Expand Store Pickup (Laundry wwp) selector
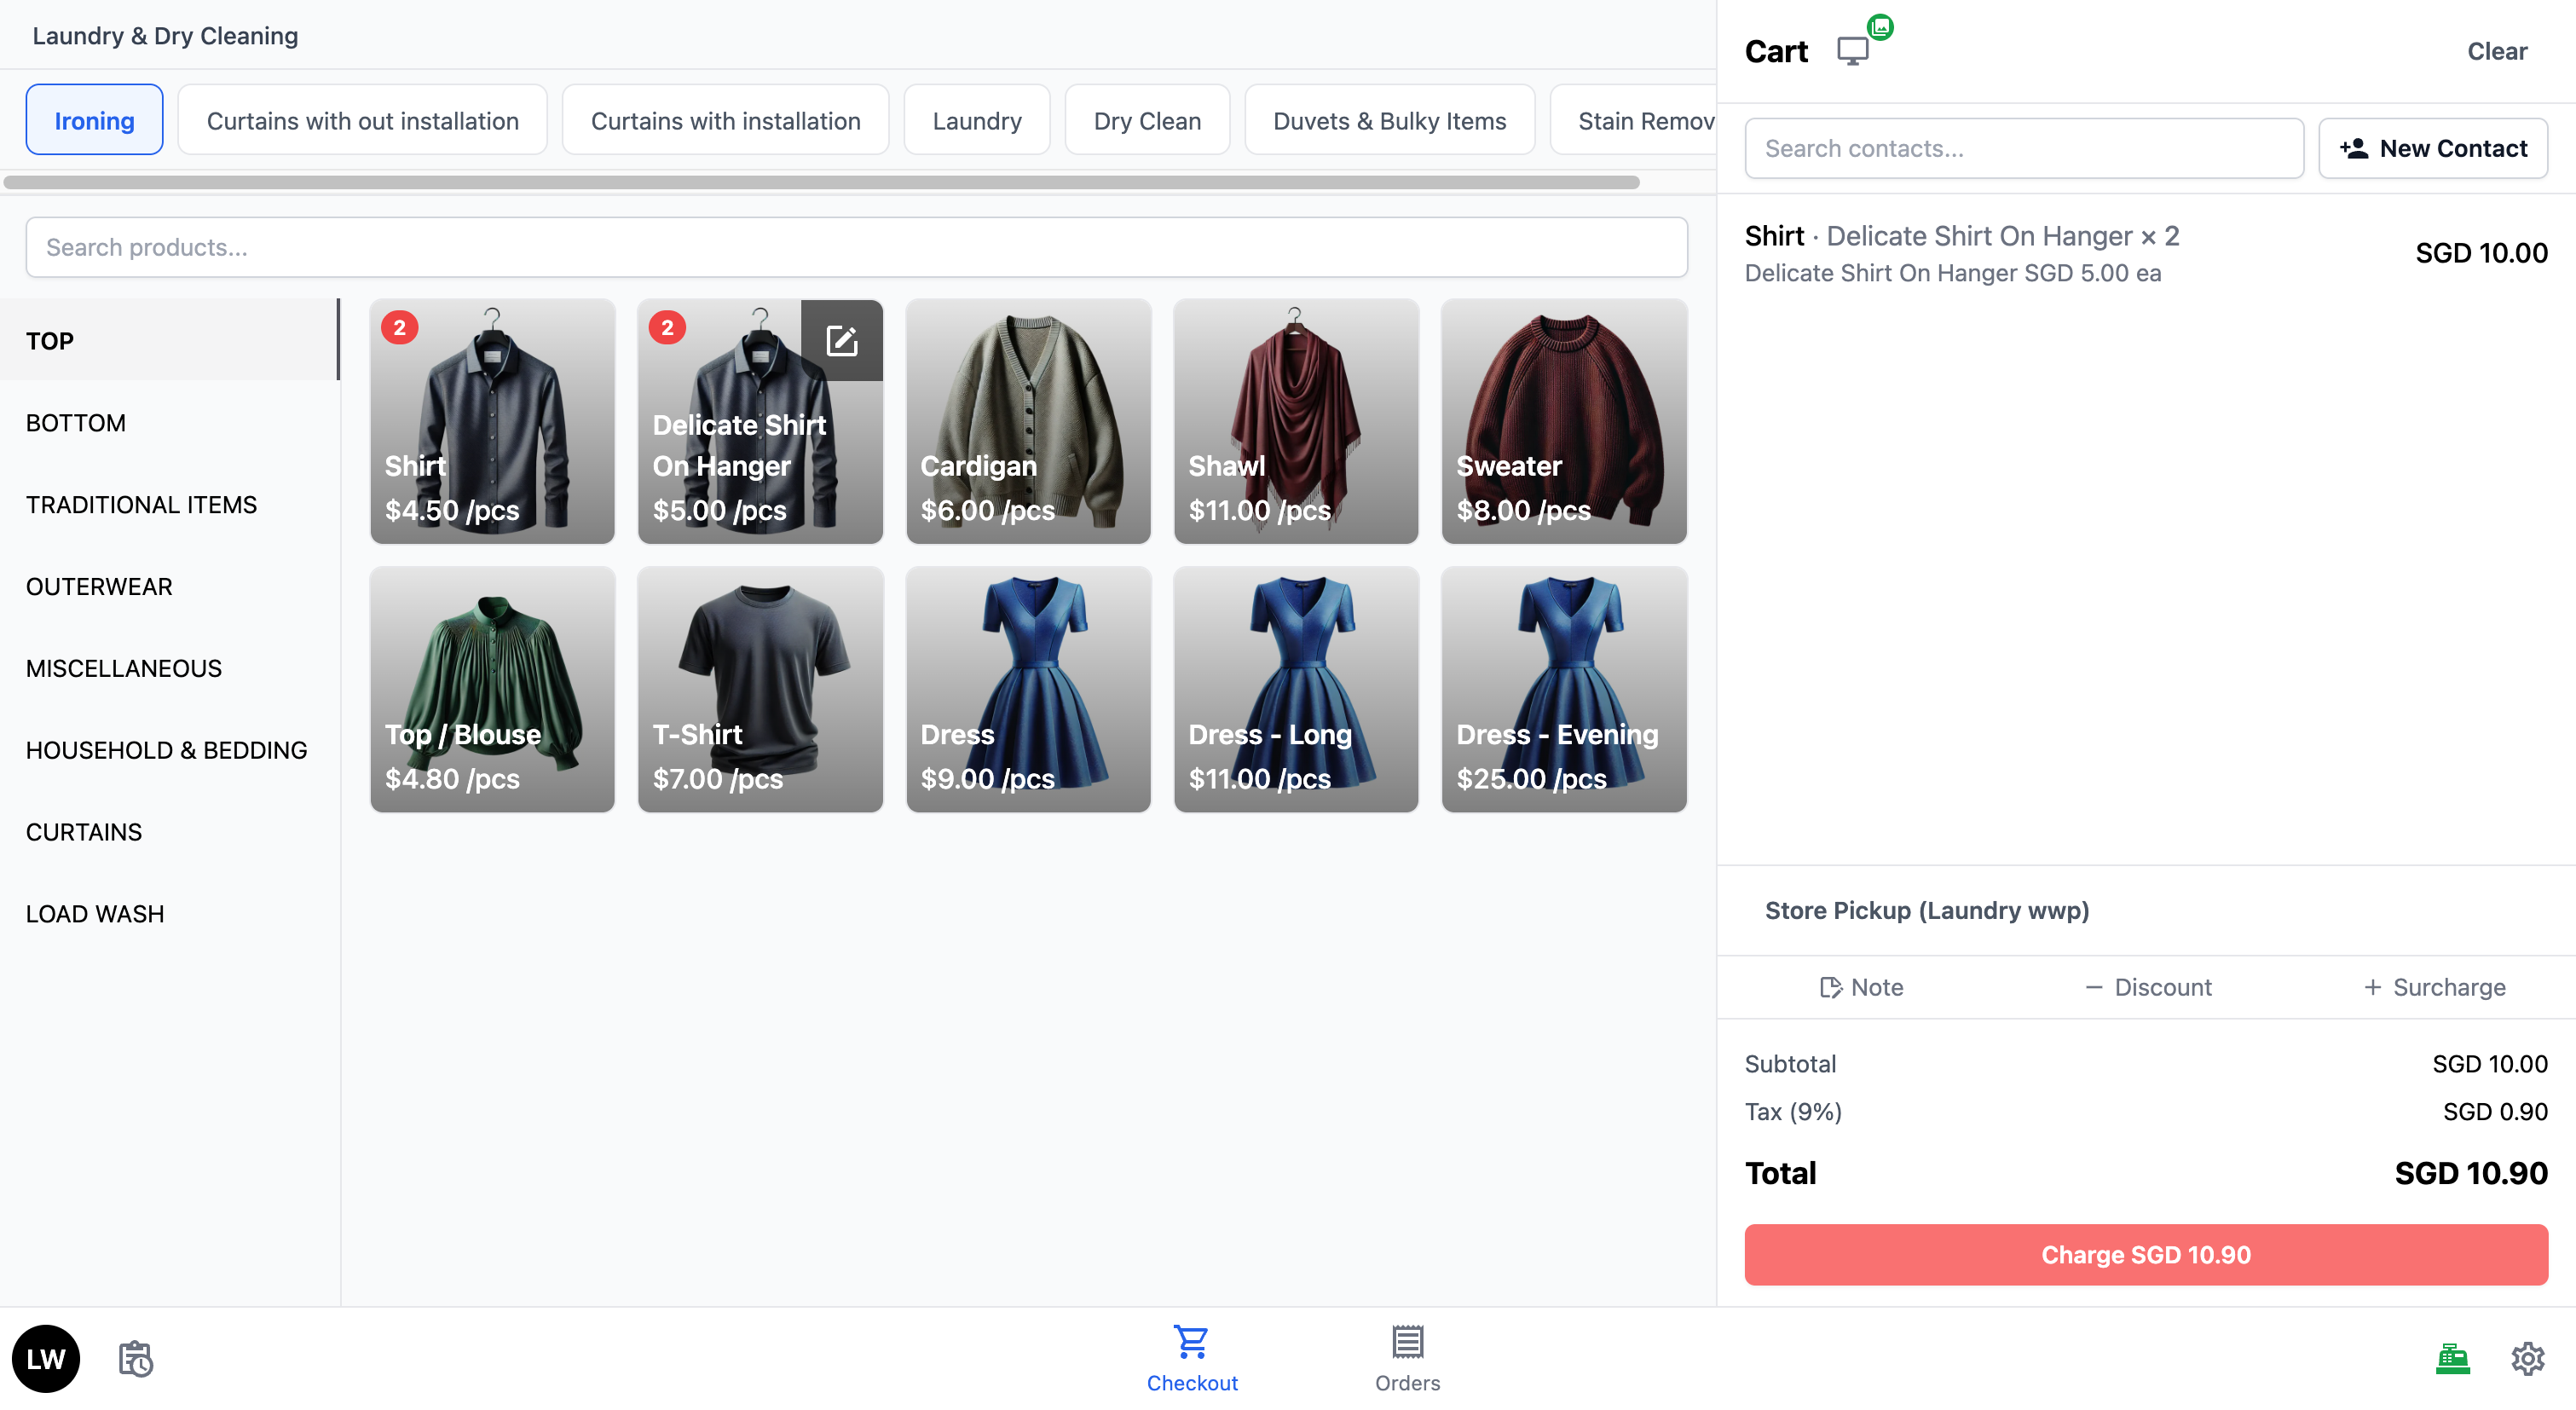Viewport: 2576px width, 1410px height. pos(1926,910)
